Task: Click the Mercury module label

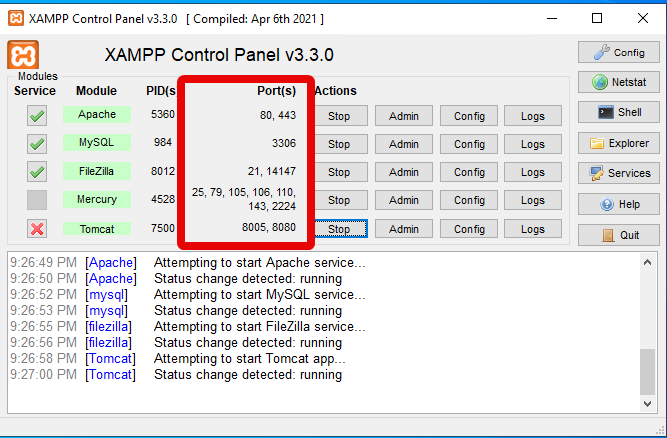Action: pos(97,199)
